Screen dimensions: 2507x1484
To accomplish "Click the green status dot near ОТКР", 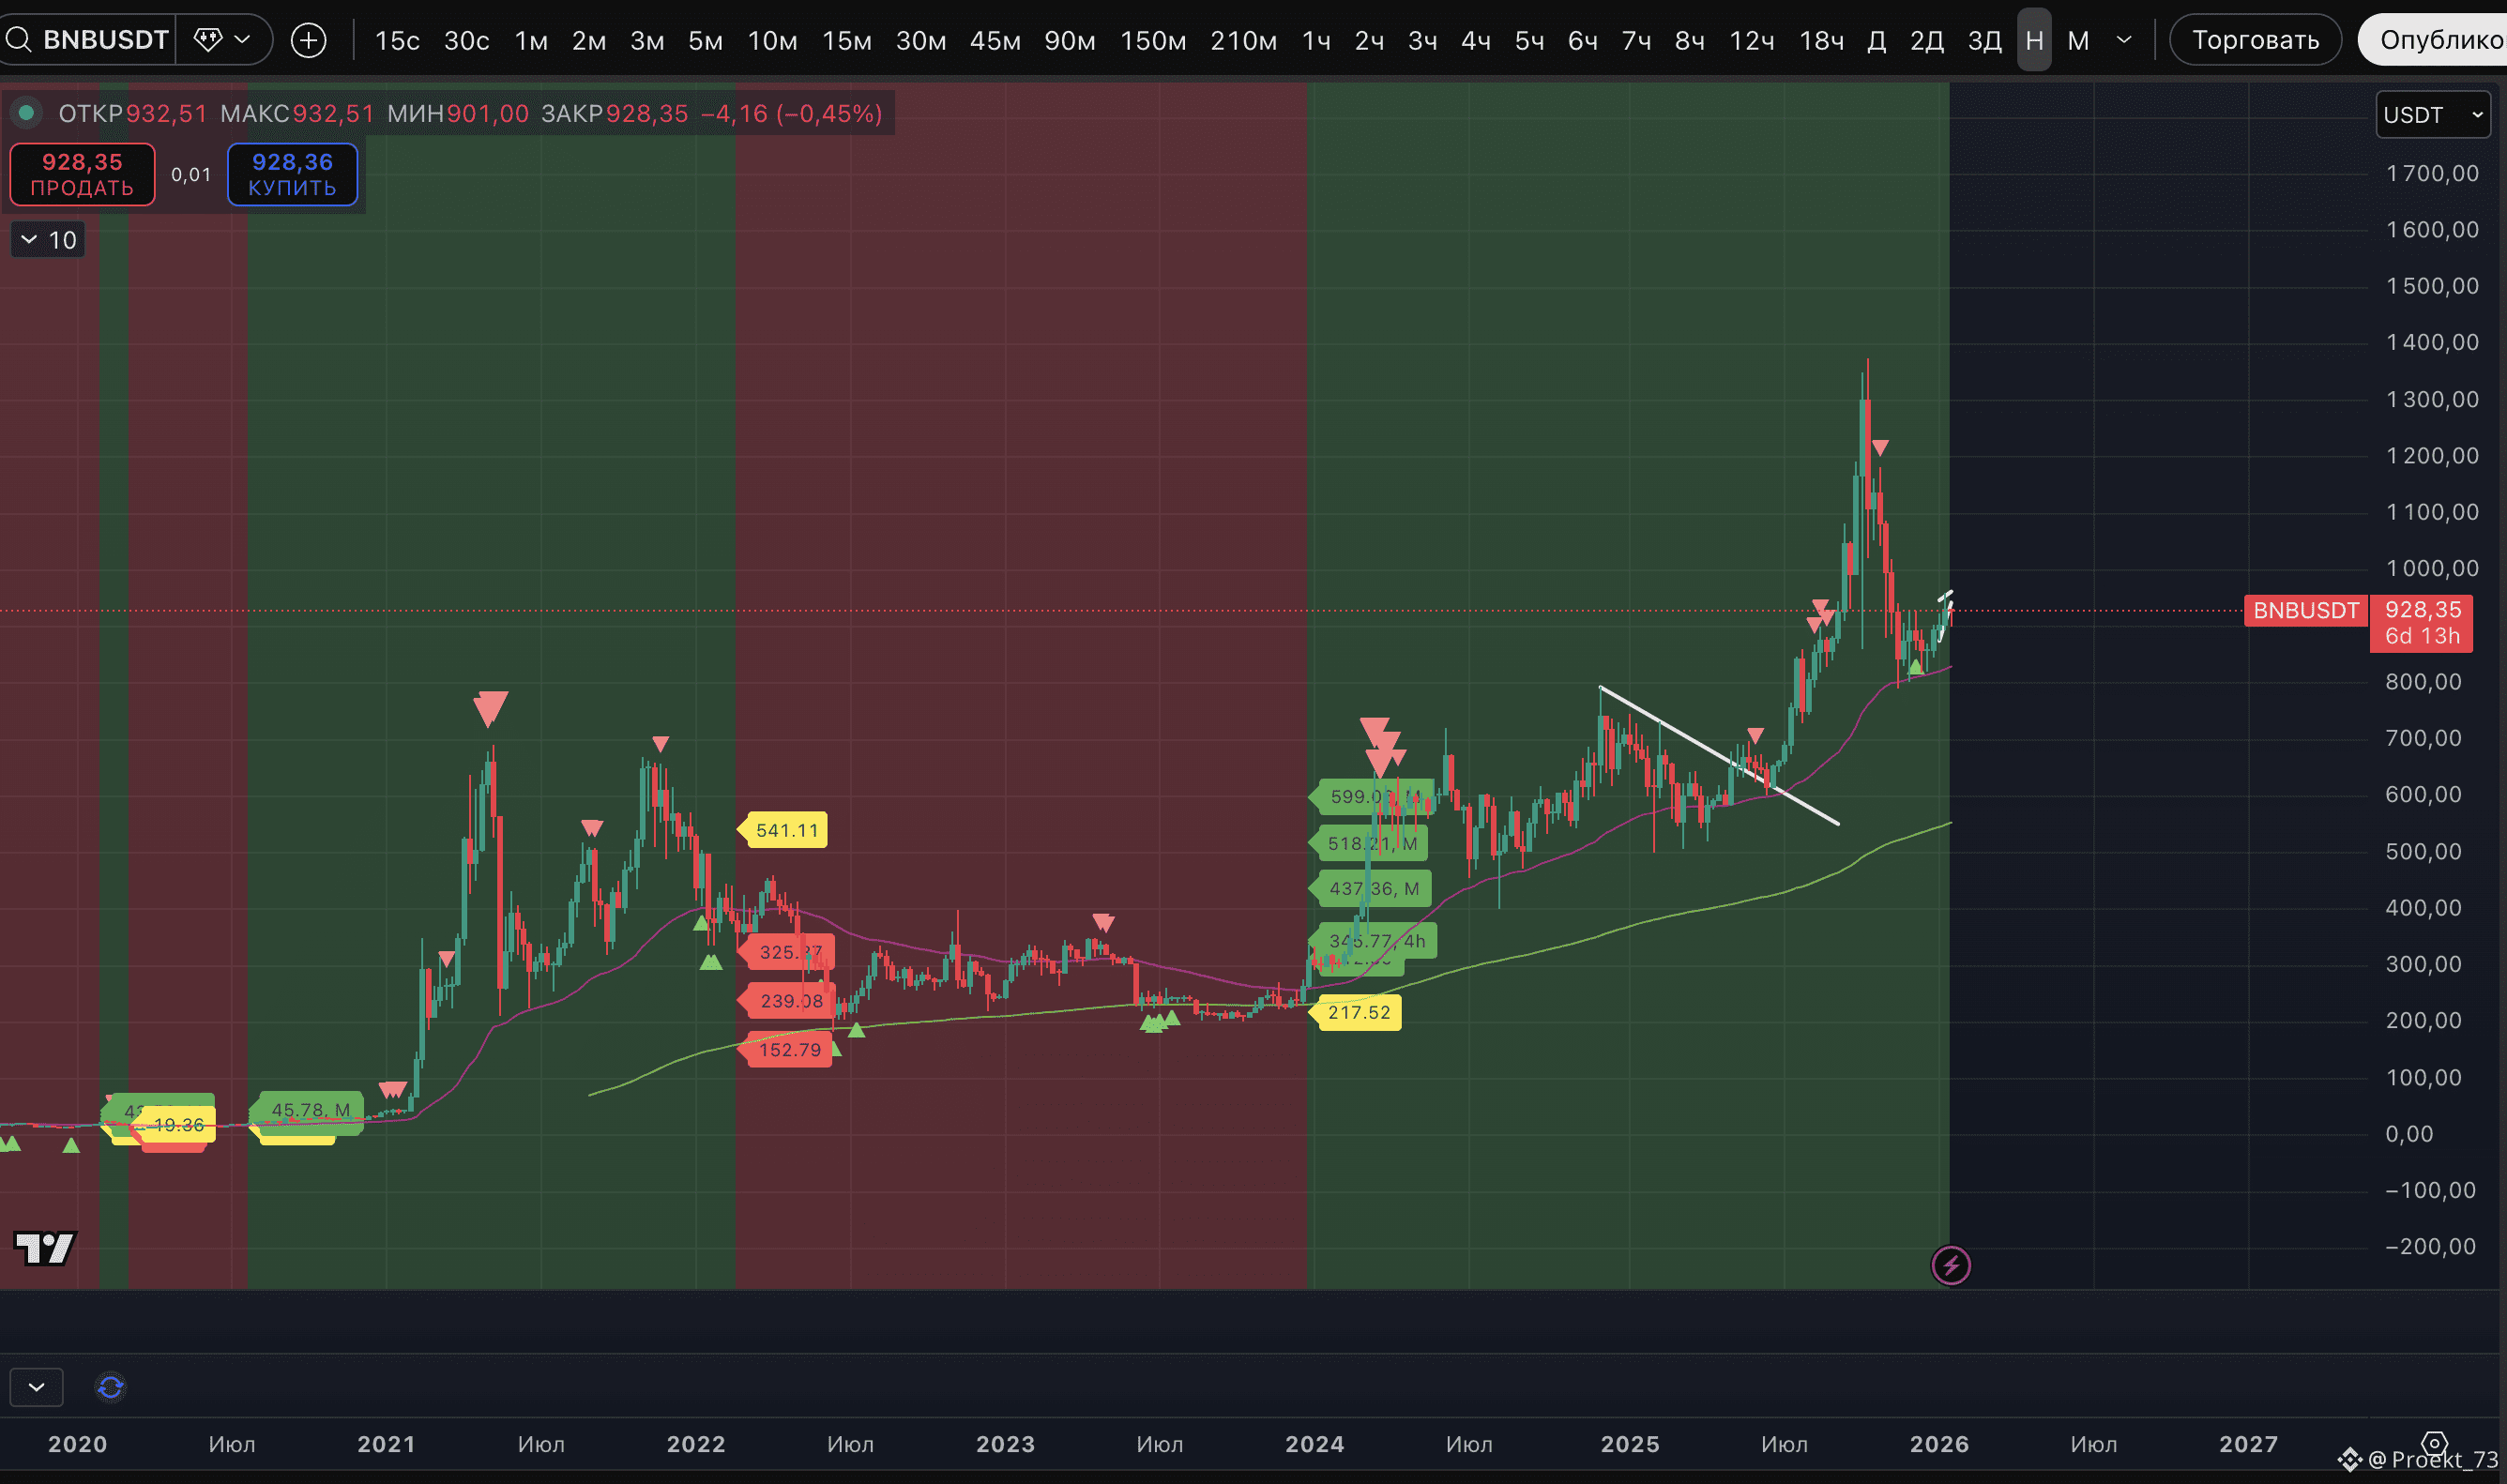I will pyautogui.click(x=27, y=113).
